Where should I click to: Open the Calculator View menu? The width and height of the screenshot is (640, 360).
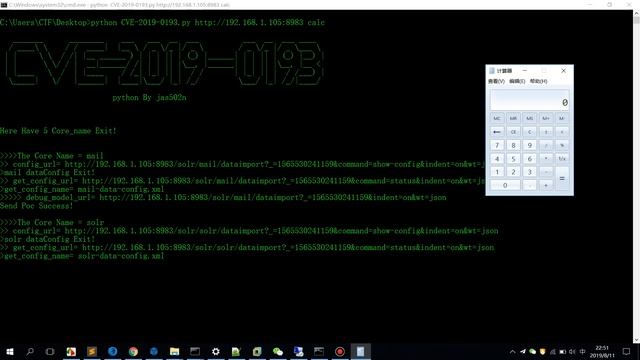pyautogui.click(x=496, y=81)
